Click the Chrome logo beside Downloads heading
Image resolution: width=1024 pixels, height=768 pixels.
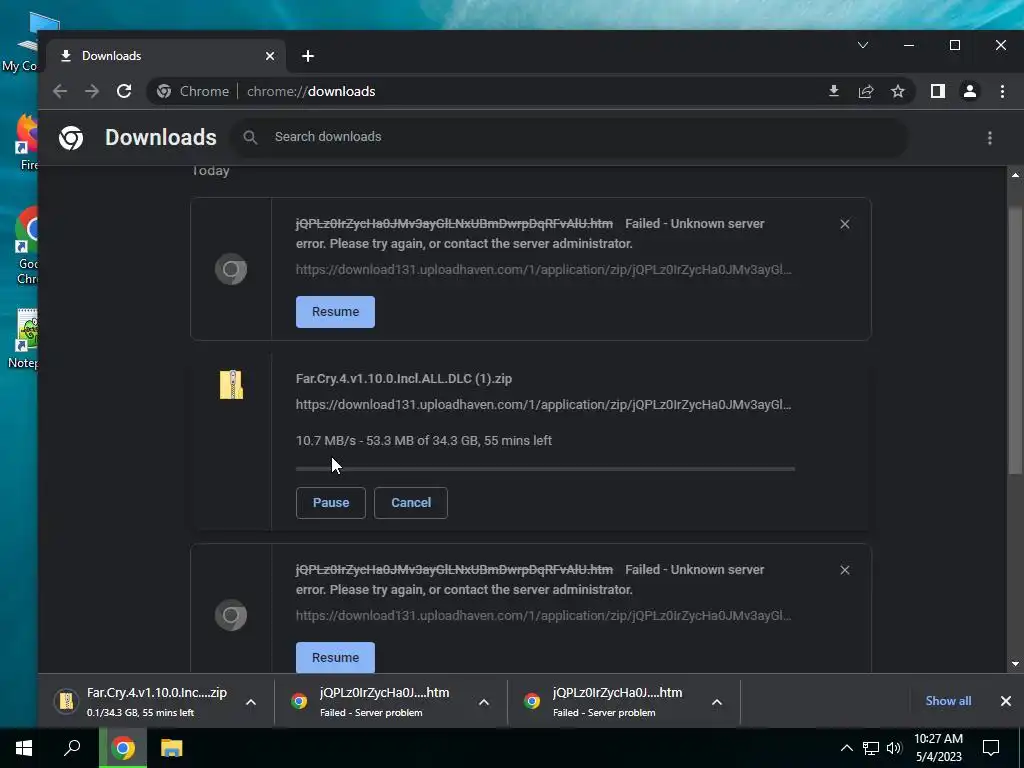[71, 138]
